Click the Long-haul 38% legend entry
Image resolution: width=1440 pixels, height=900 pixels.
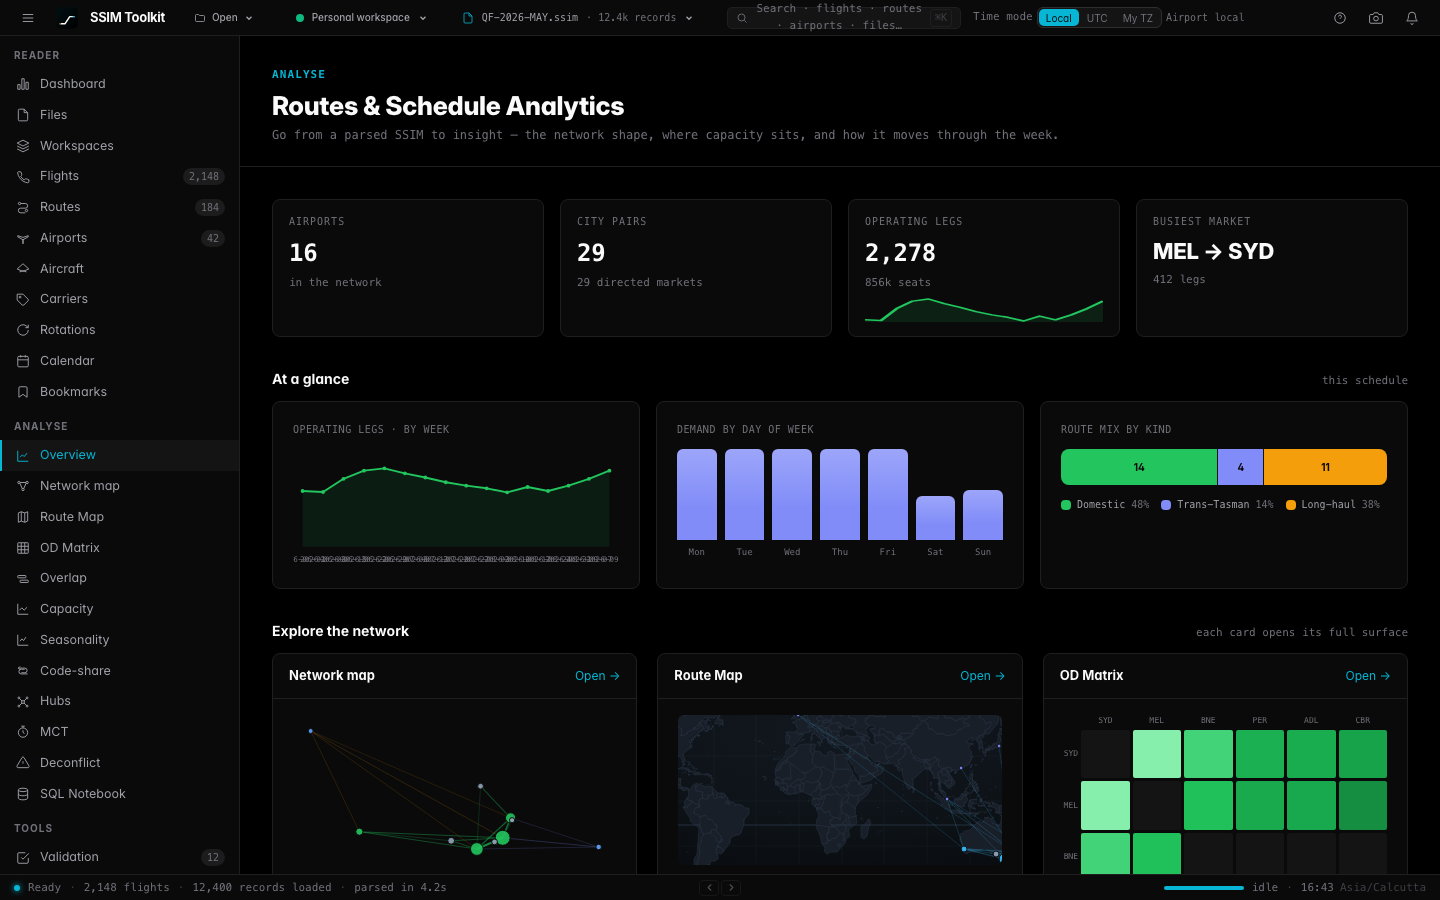pyautogui.click(x=1333, y=505)
